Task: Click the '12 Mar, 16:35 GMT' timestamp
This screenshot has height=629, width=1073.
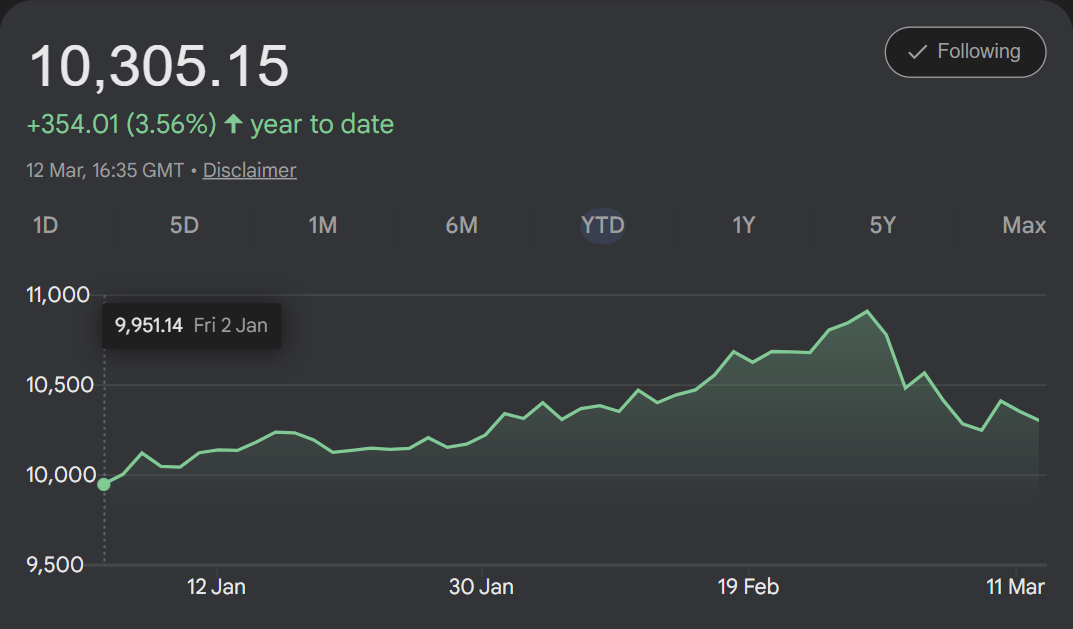Action: click(x=105, y=170)
